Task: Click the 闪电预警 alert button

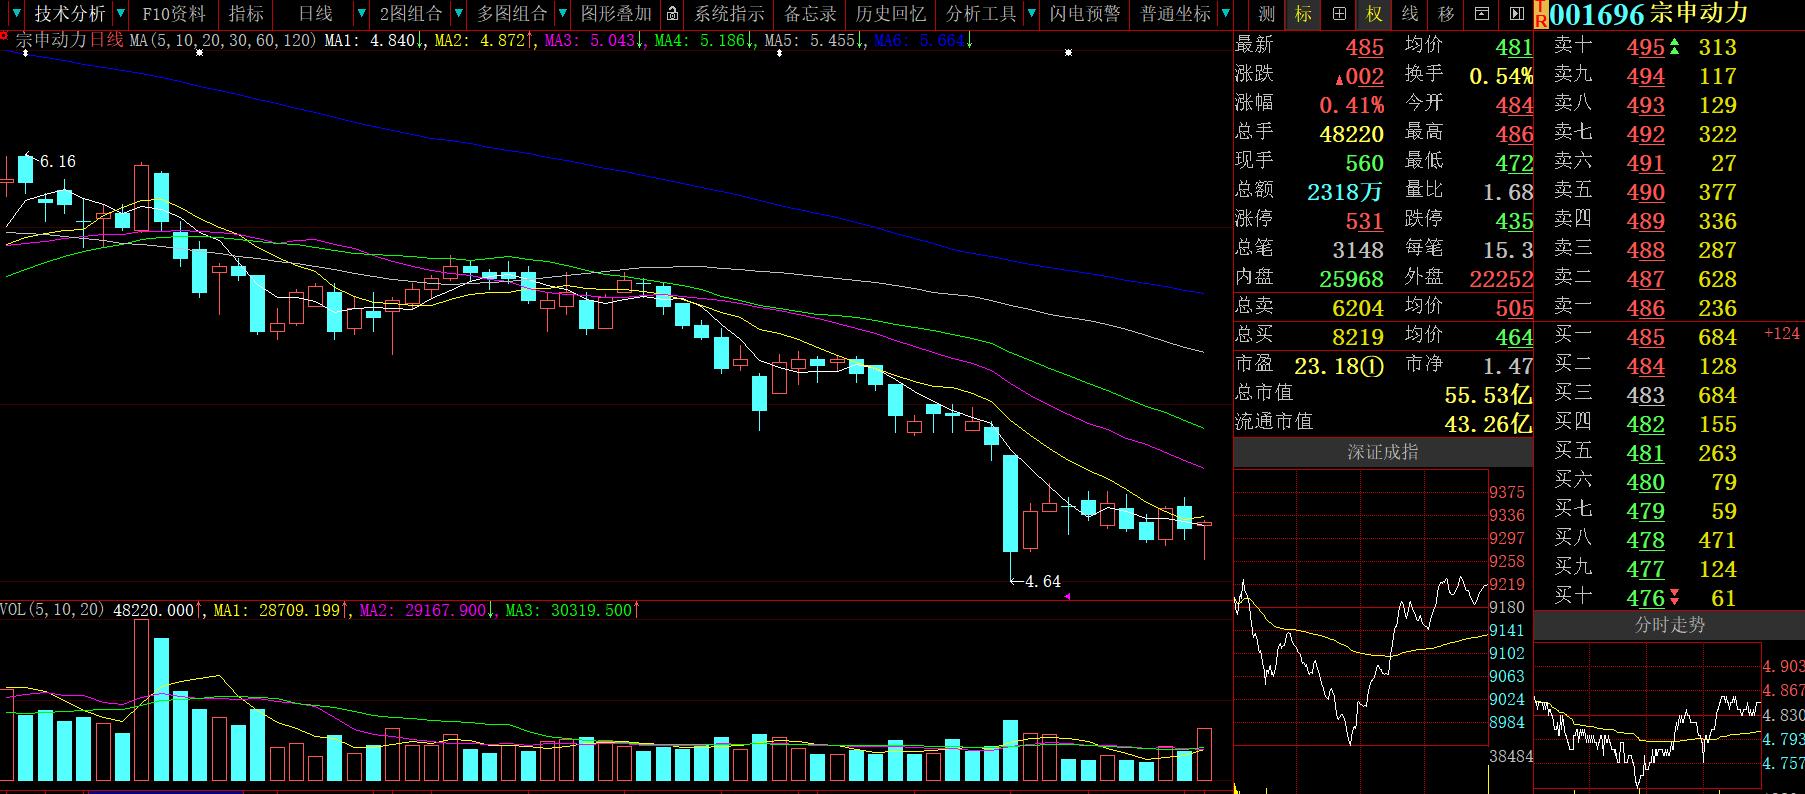Action: pos(1085,14)
